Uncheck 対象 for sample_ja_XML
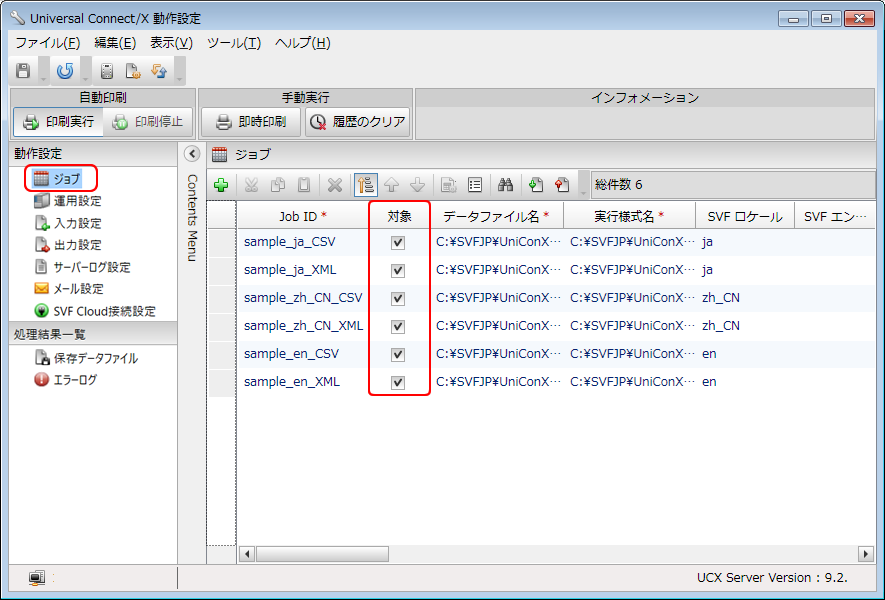885x600 pixels. (x=398, y=271)
